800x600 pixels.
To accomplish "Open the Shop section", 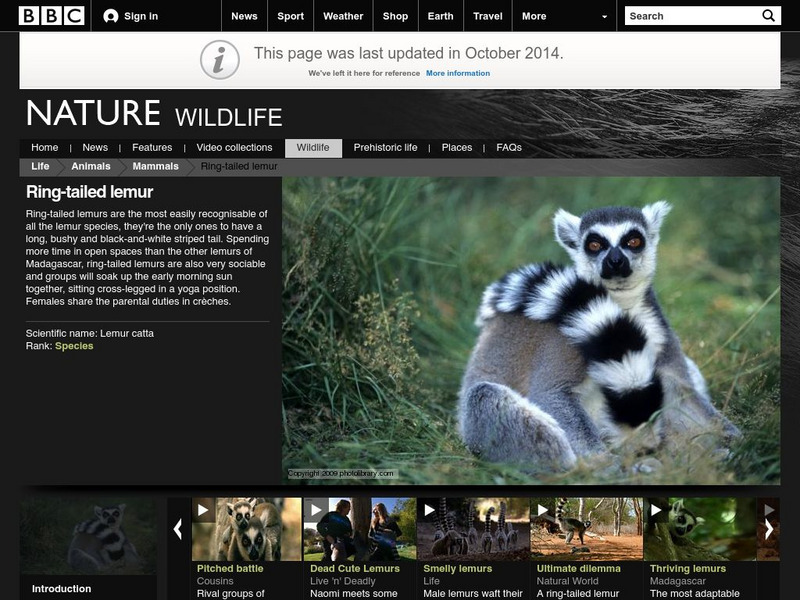I will tap(395, 16).
